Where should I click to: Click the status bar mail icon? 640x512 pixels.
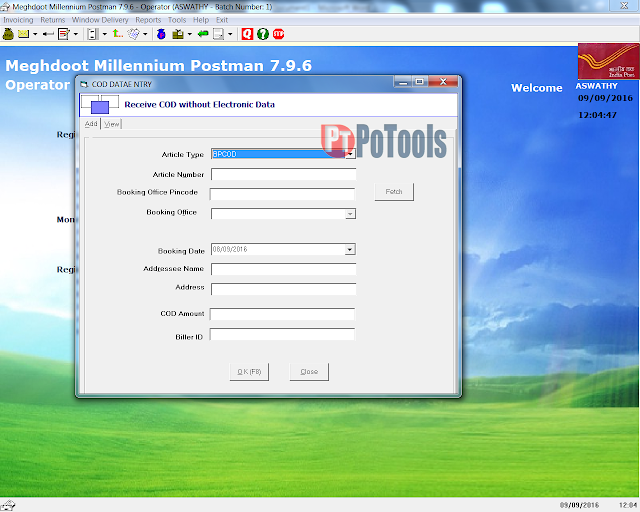point(8,505)
